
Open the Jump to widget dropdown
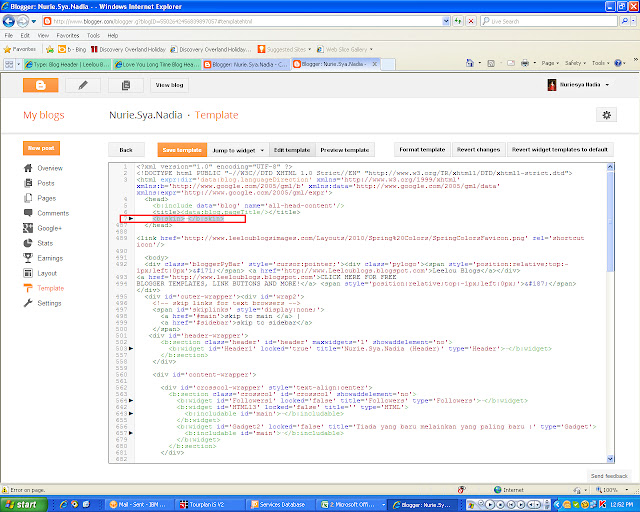[238, 150]
